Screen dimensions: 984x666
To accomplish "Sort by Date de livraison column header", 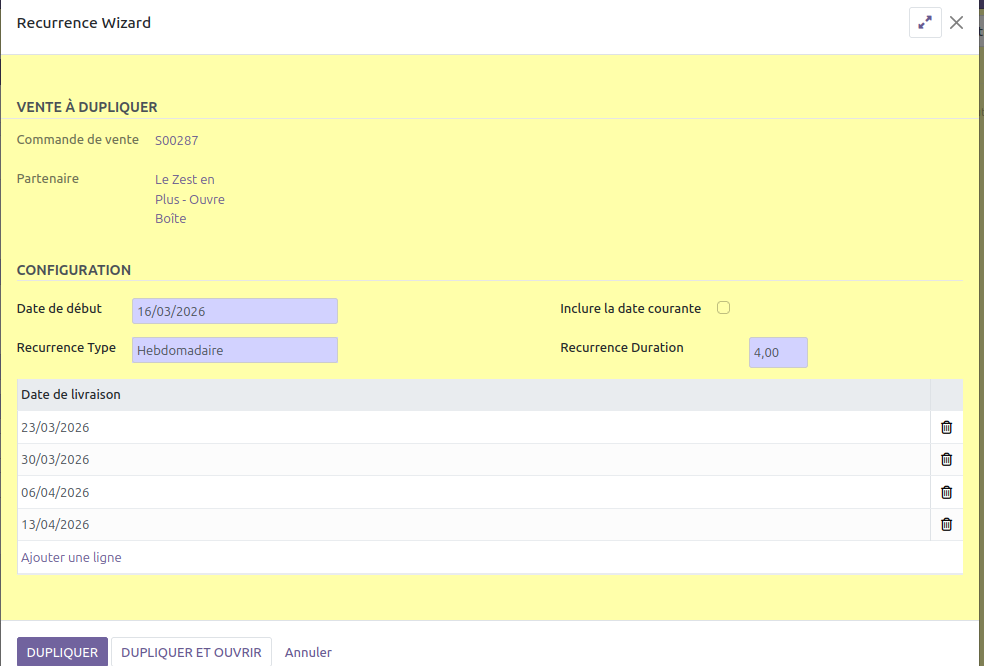I will (71, 395).
